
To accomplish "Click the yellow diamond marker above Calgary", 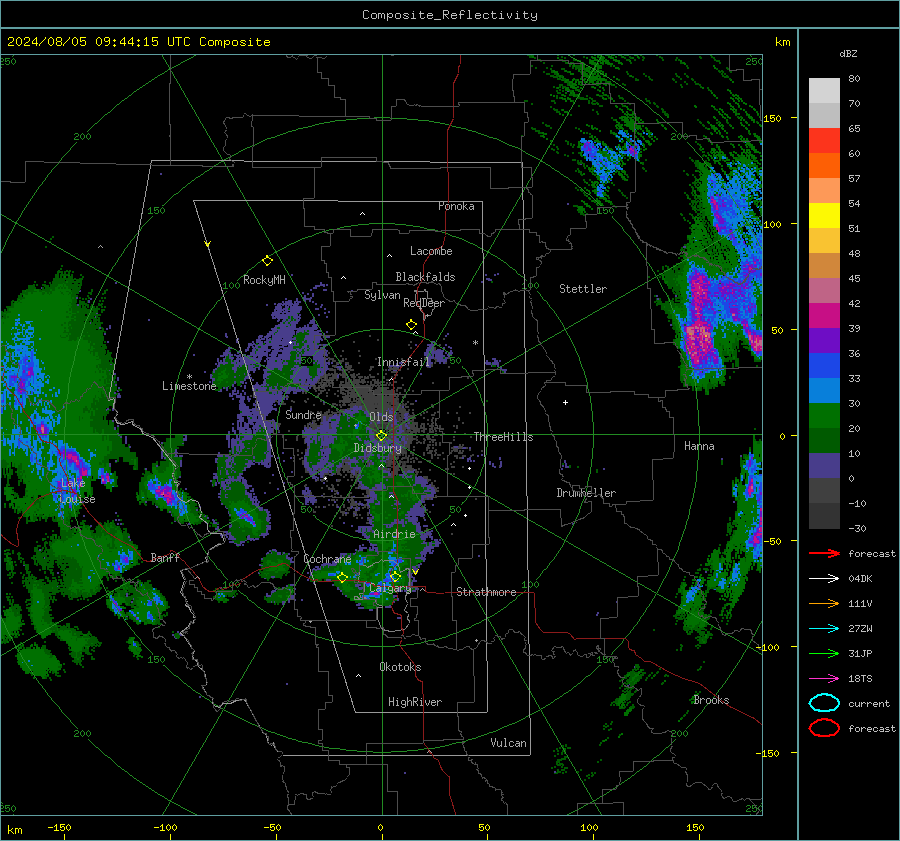I will [x=395, y=576].
